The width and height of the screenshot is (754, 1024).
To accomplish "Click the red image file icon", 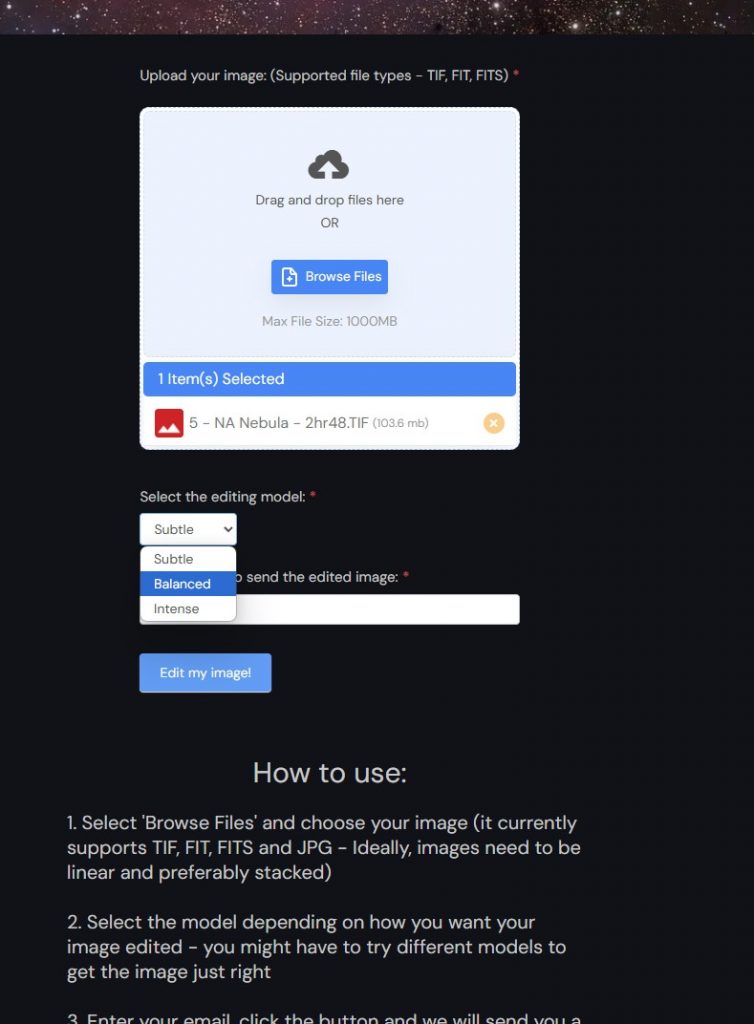I will coord(169,423).
